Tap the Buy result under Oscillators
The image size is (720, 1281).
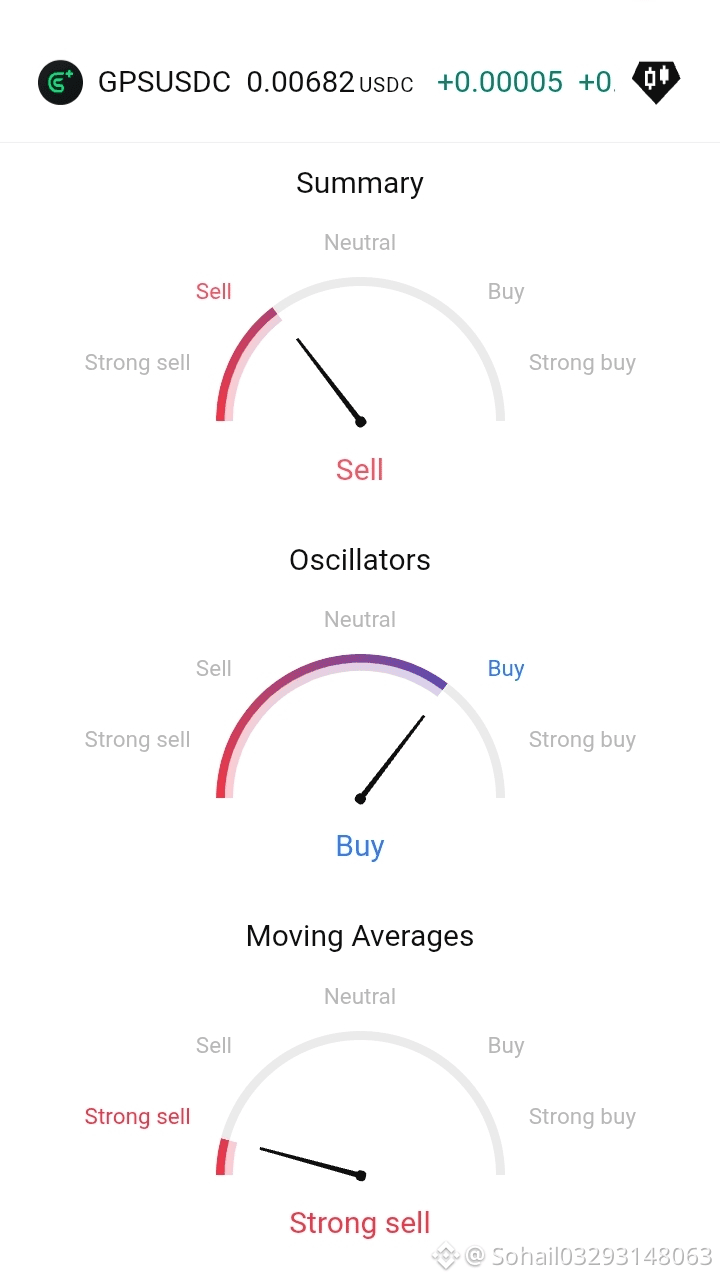click(360, 846)
